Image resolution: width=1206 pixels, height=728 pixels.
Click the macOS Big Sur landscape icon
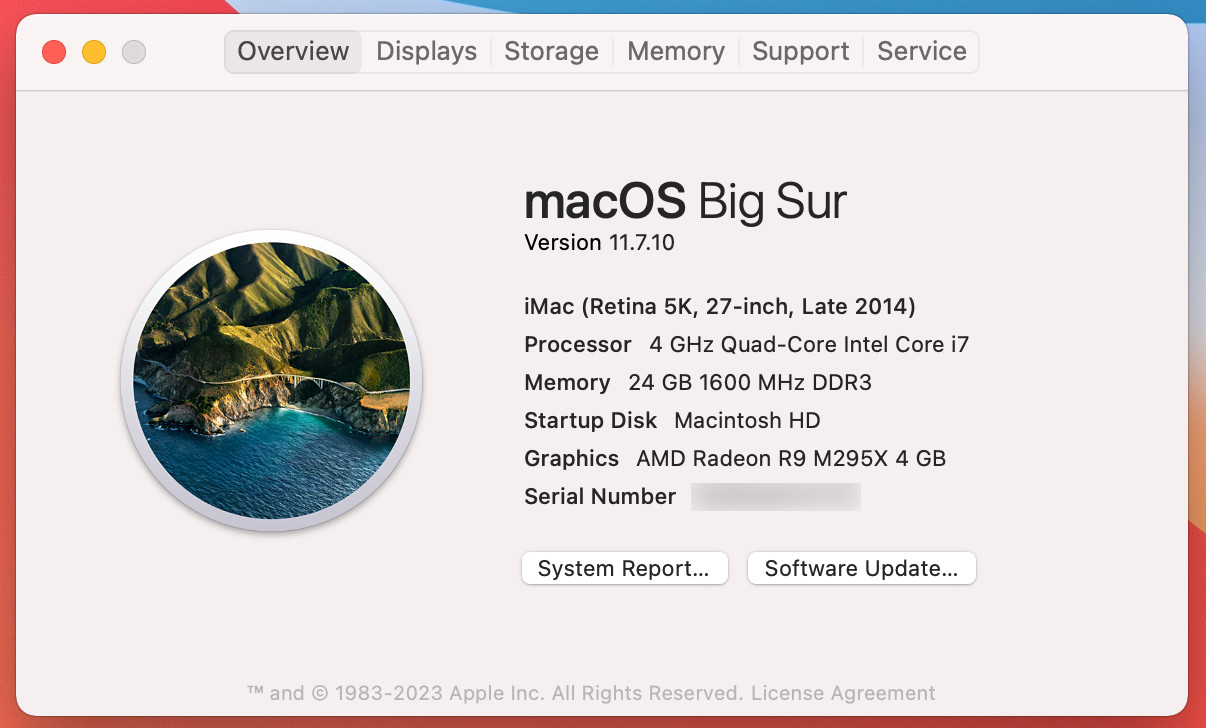pos(271,381)
